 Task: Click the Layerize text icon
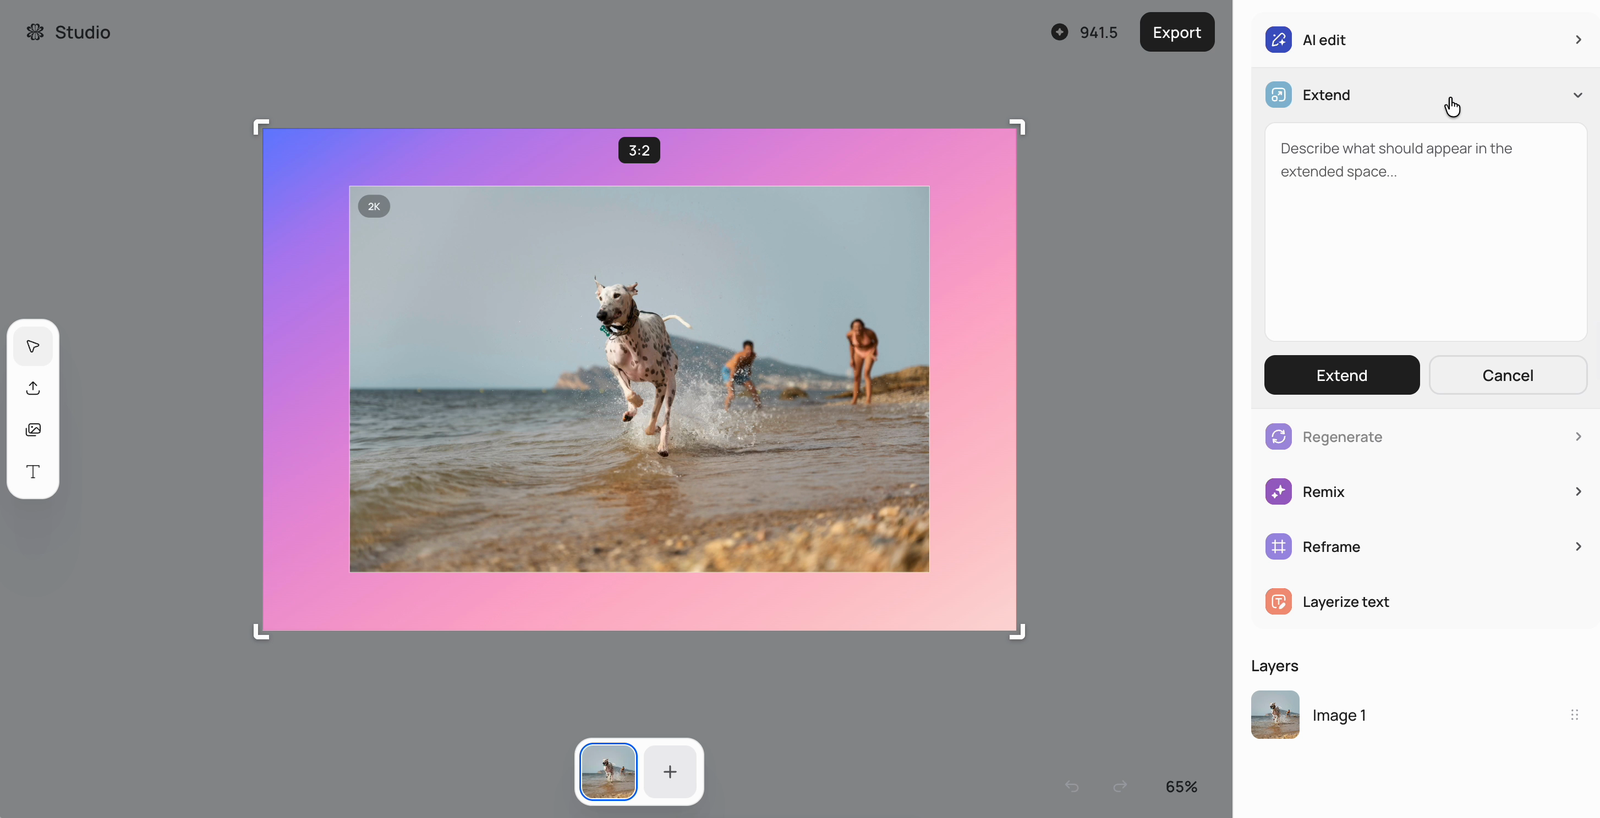point(1278,602)
